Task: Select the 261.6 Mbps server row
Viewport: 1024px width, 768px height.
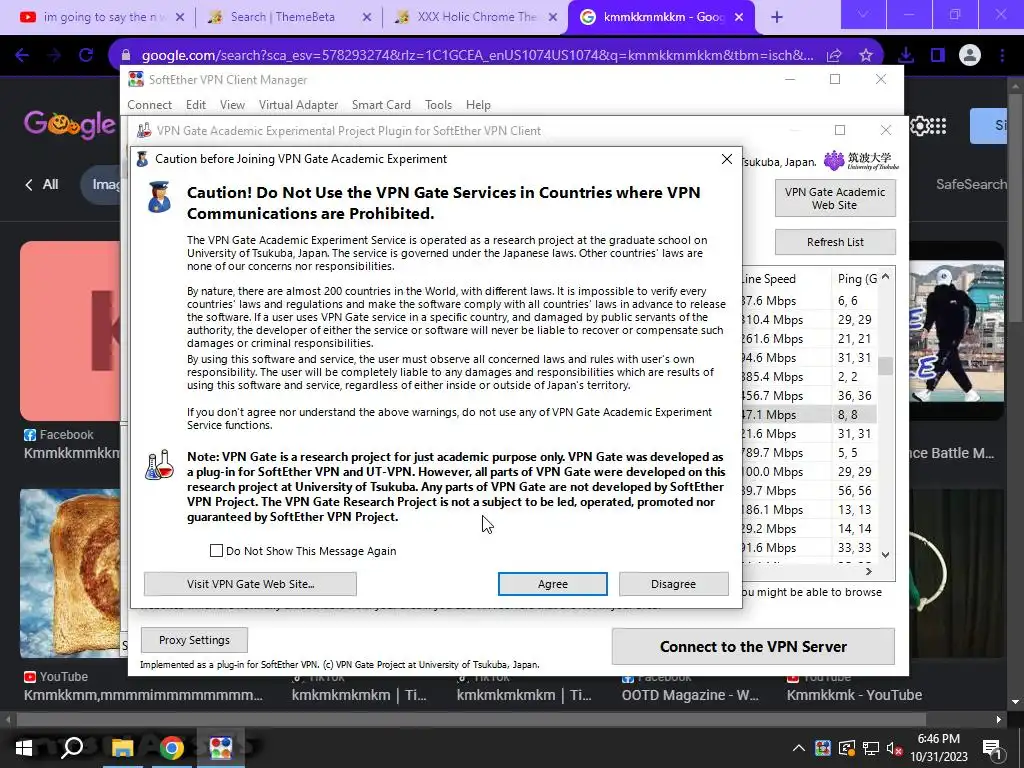Action: point(808,338)
